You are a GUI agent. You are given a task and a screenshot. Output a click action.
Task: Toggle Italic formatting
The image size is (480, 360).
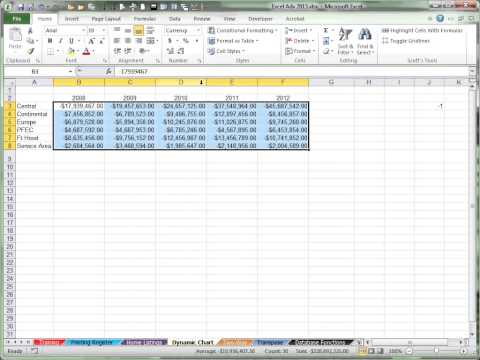tap(60, 41)
